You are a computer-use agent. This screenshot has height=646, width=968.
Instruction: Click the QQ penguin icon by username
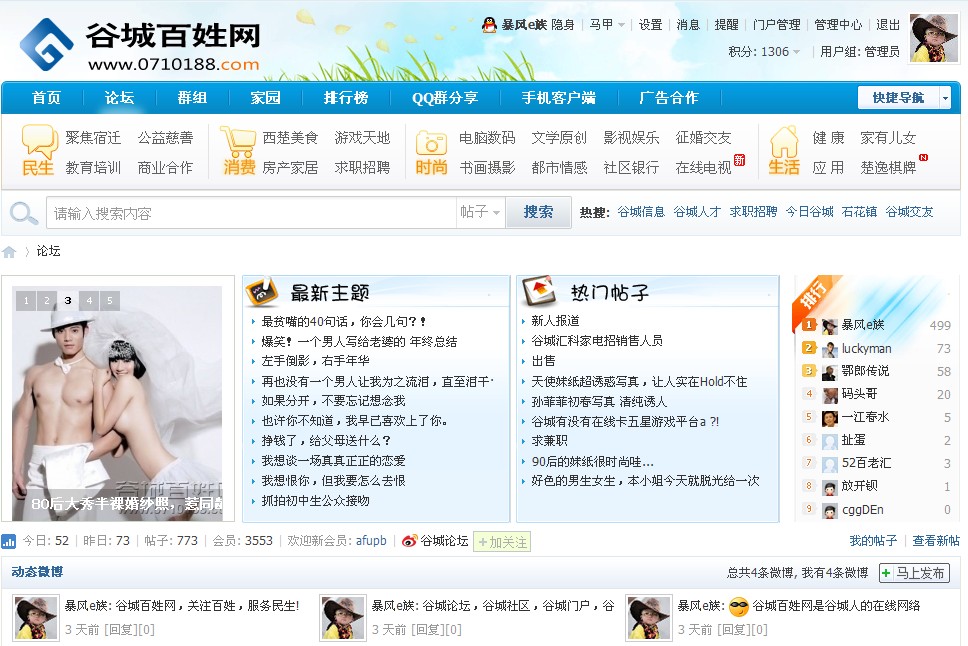[489, 25]
